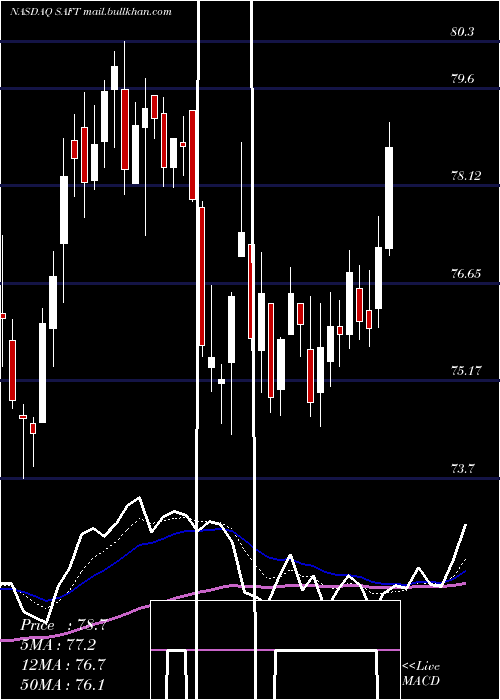The image size is (500, 700).
Task: Click the 75.17 price level label
Action: tap(466, 371)
